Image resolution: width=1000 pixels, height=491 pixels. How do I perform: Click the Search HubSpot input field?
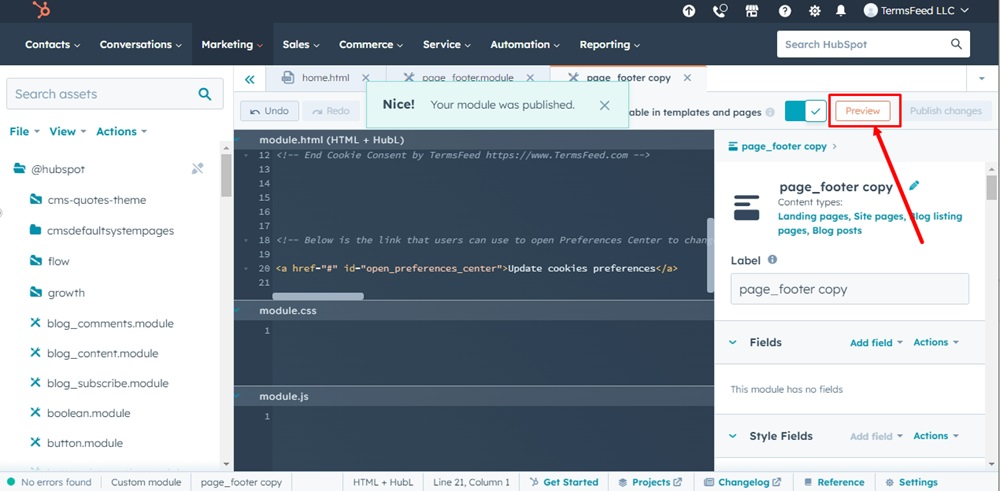tap(873, 44)
